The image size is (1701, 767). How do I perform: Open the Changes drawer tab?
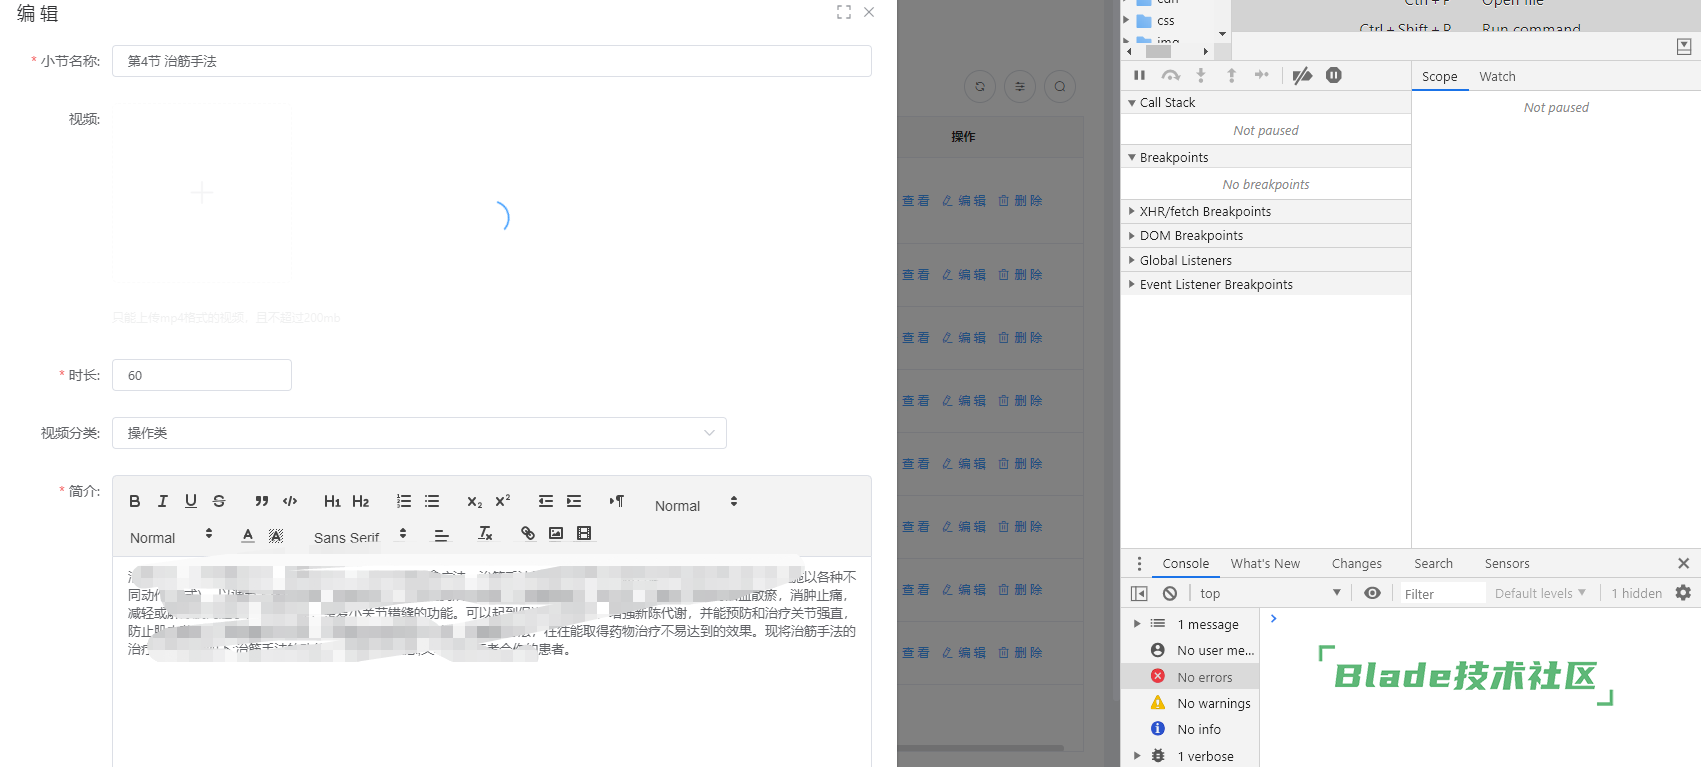click(1356, 563)
